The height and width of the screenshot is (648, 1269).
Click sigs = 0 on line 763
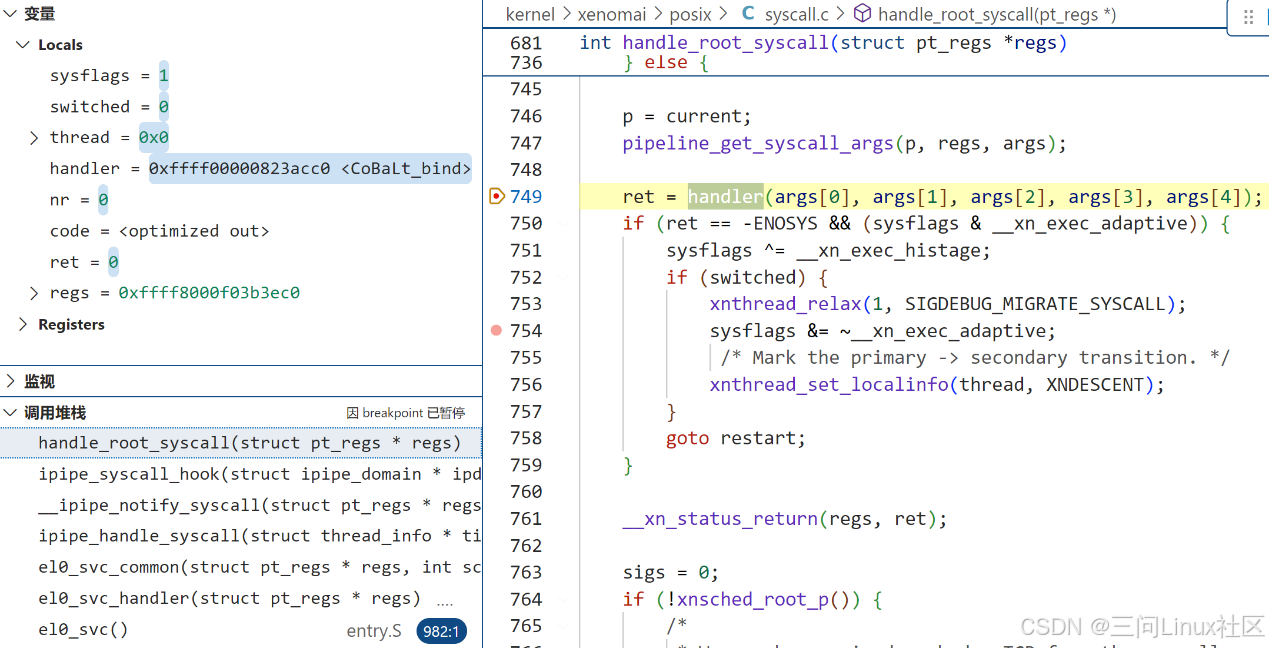[670, 572]
